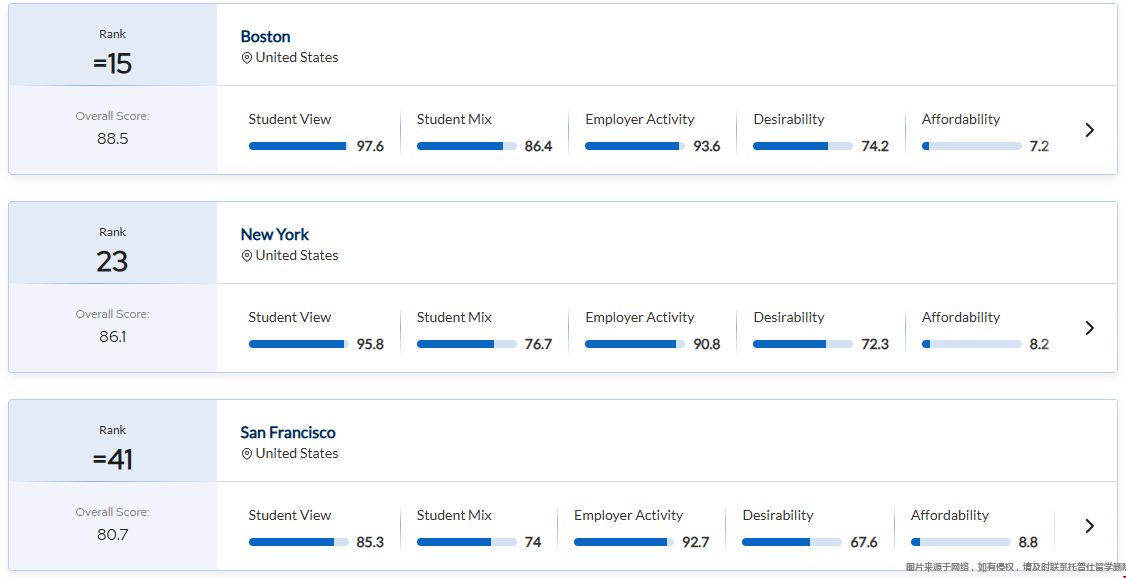Click the location pin icon under Boston
The width and height of the screenshot is (1126, 578).
pyautogui.click(x=247, y=58)
